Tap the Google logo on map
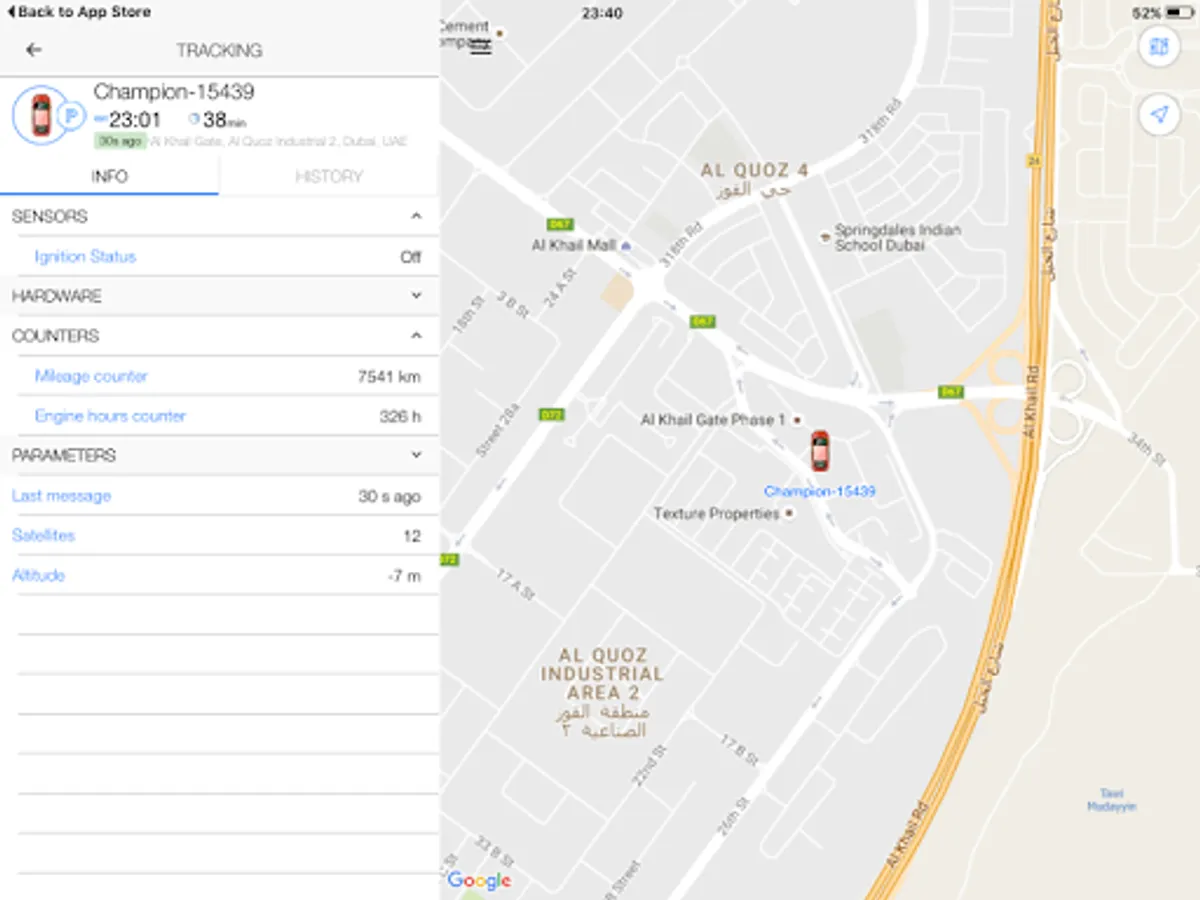Screen dimensions: 1200x900 pyautogui.click(x=479, y=880)
